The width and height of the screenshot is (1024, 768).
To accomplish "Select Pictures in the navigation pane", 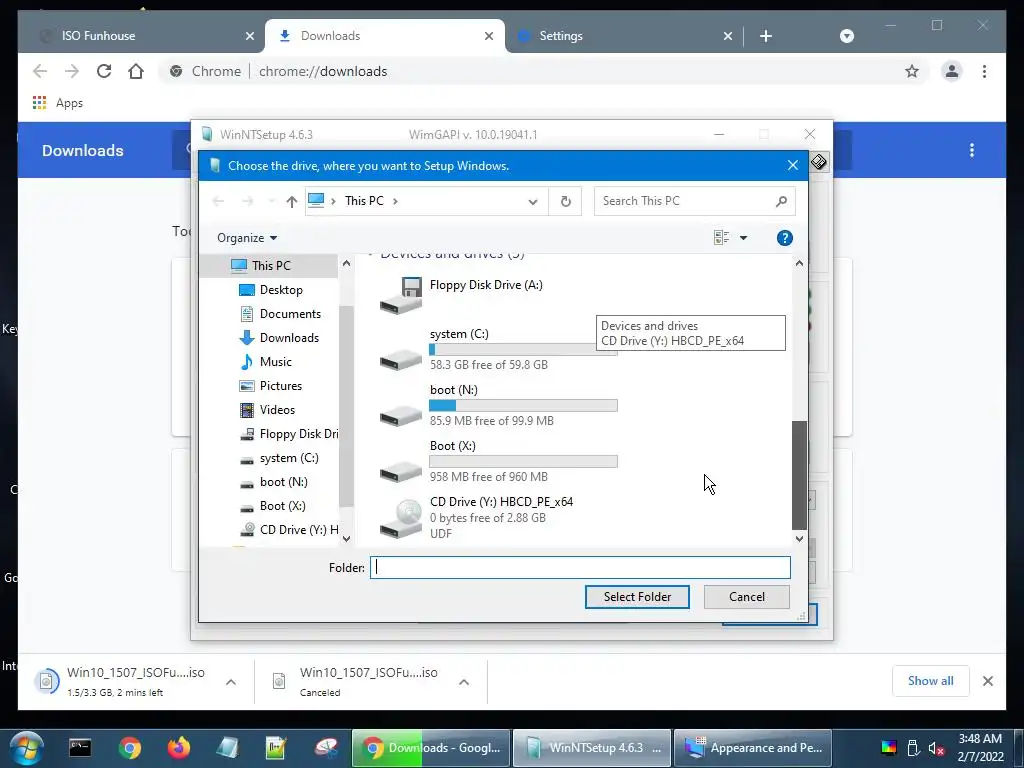I will 280,386.
